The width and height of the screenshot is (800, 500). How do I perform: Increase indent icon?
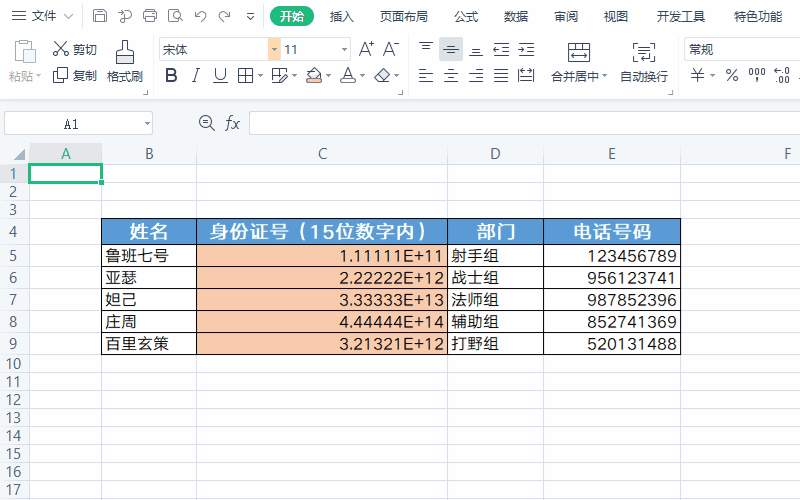pos(526,49)
